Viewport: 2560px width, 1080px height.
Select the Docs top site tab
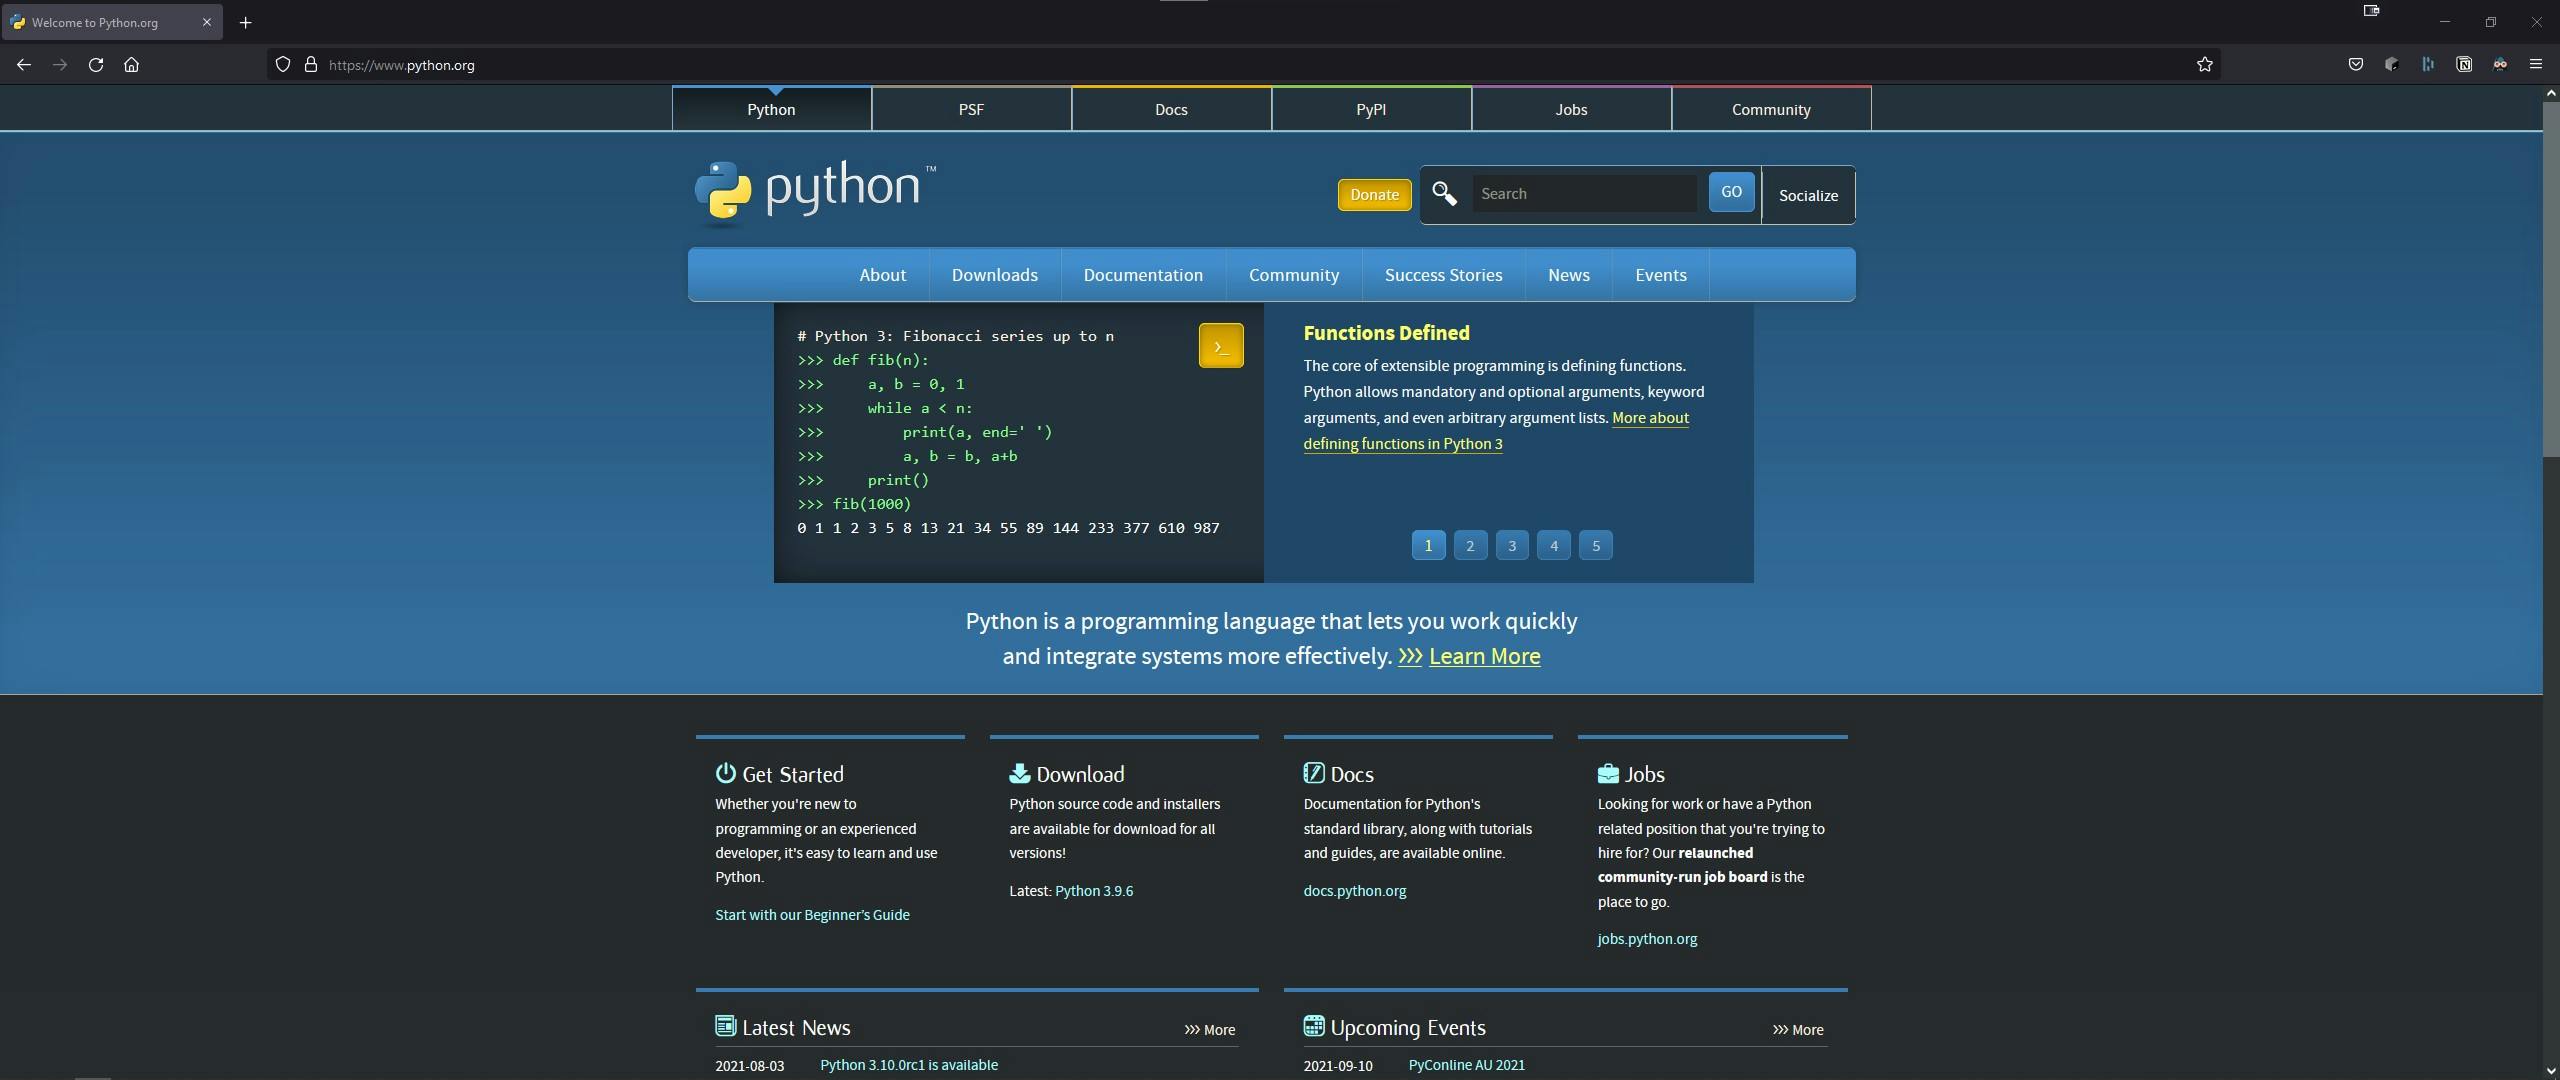click(1171, 109)
